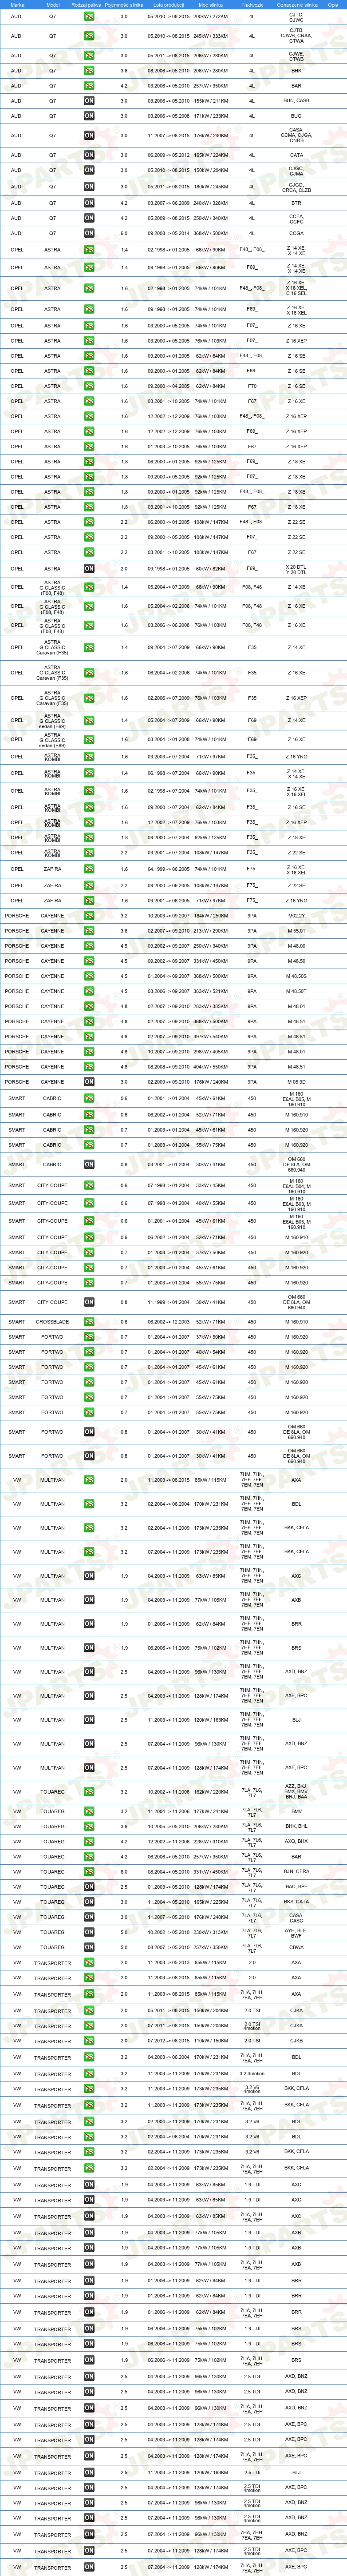
Task: Click the diesel icon in Smart City-Coupe OM 660 row
Action: [x=89, y=1302]
